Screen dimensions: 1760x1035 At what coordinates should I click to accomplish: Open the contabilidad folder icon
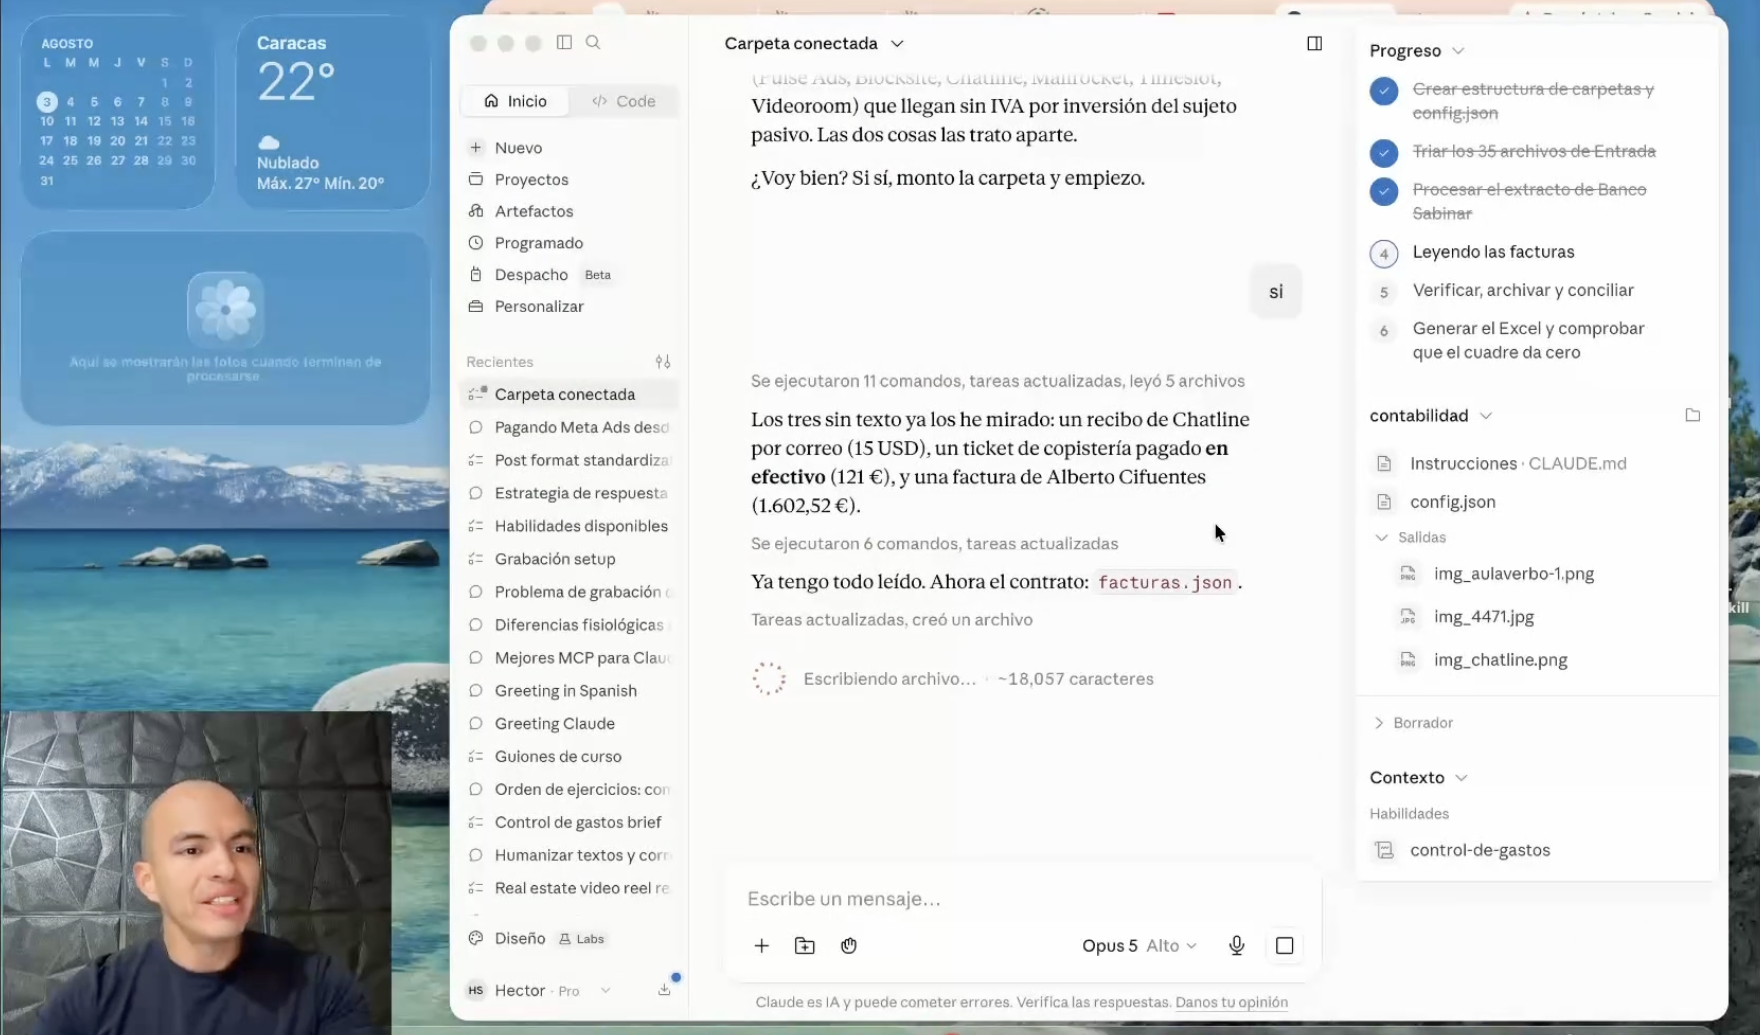point(1692,415)
